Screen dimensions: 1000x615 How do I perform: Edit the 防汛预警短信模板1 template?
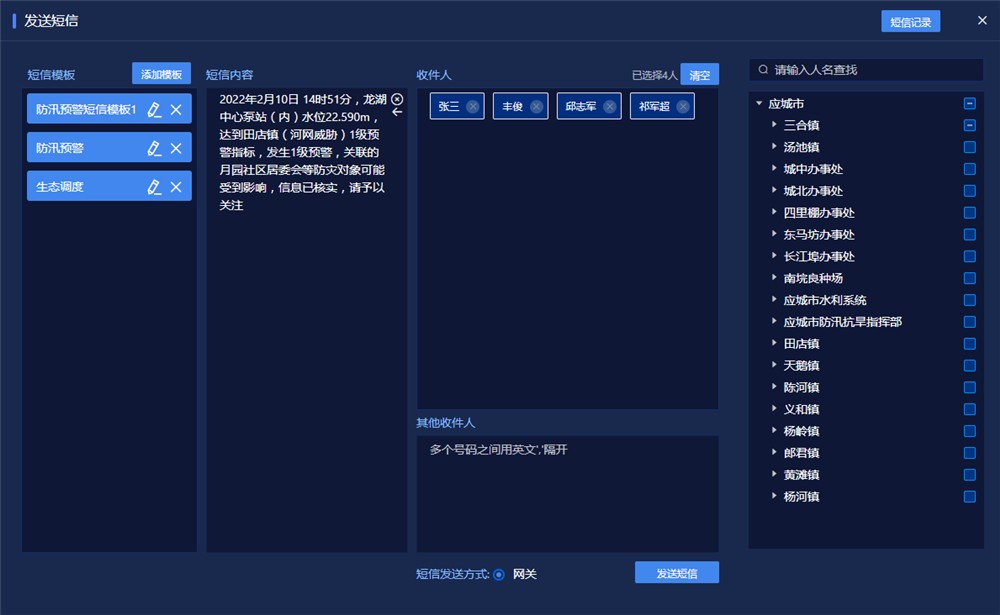154,110
